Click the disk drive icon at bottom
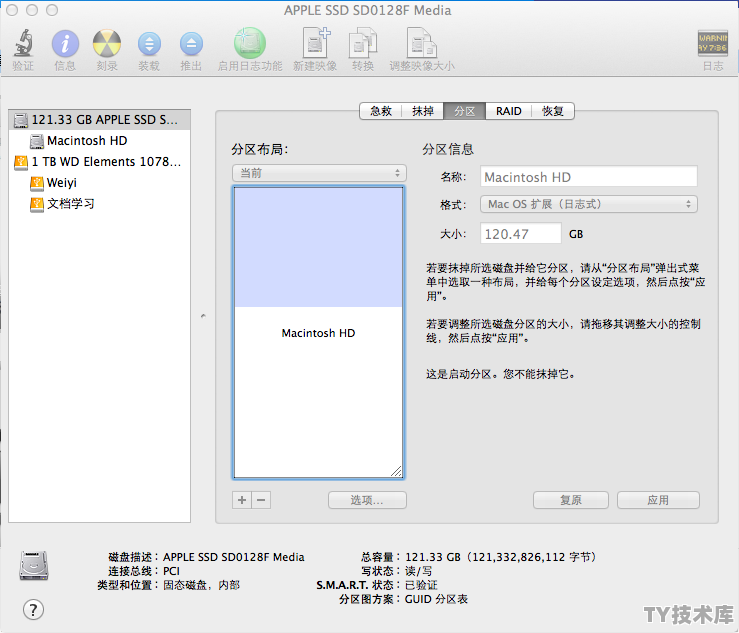 pyautogui.click(x=33, y=566)
